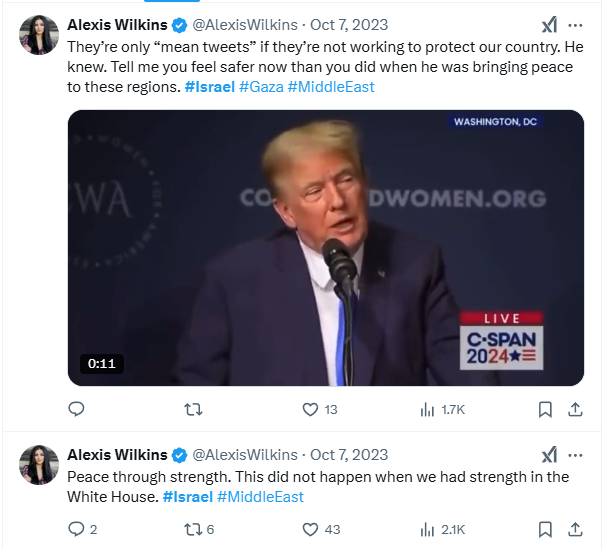Share the second tweet

[x=575, y=529]
